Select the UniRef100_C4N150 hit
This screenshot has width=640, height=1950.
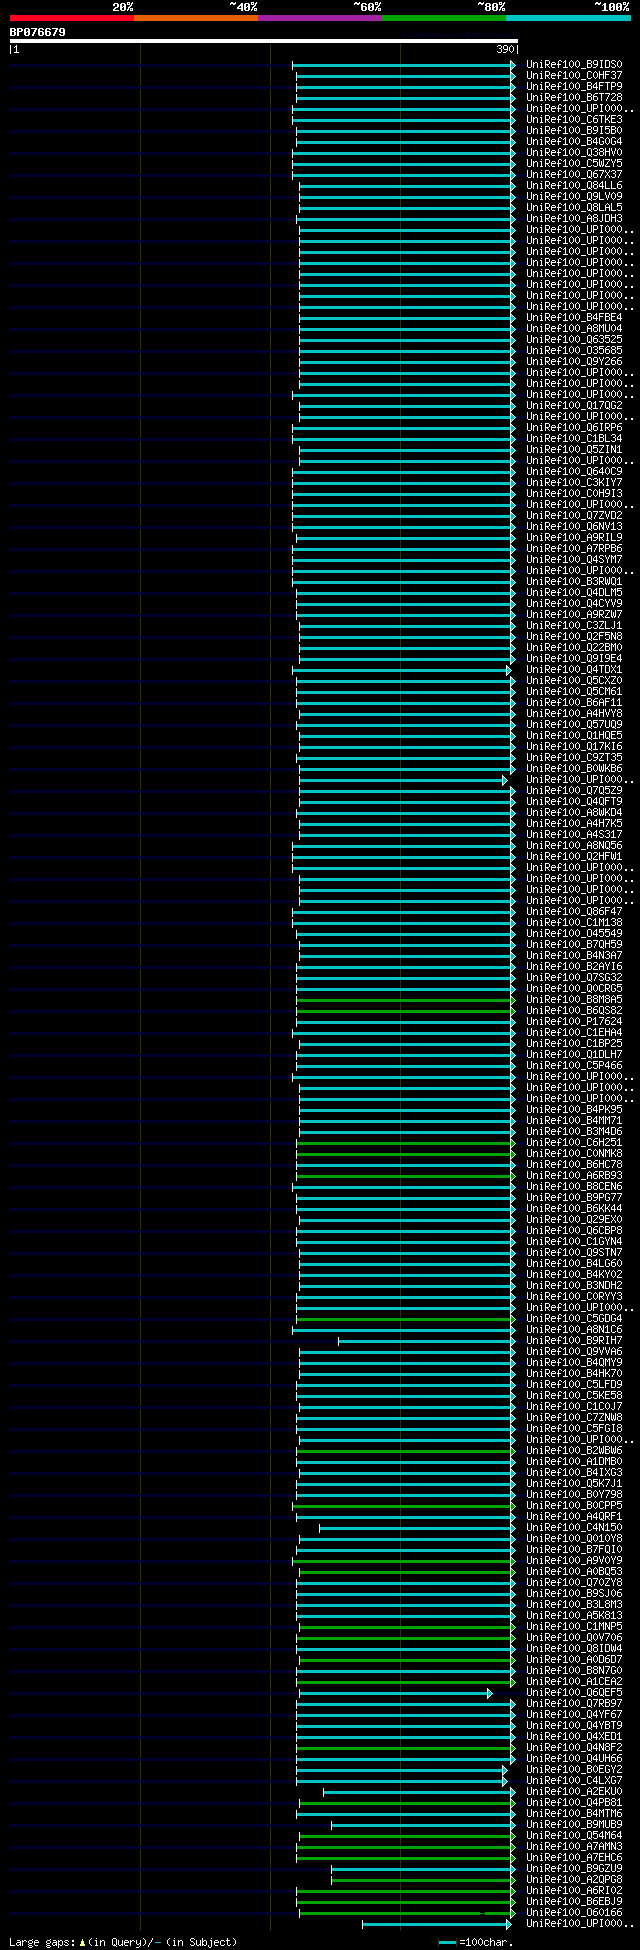coord(574,1527)
